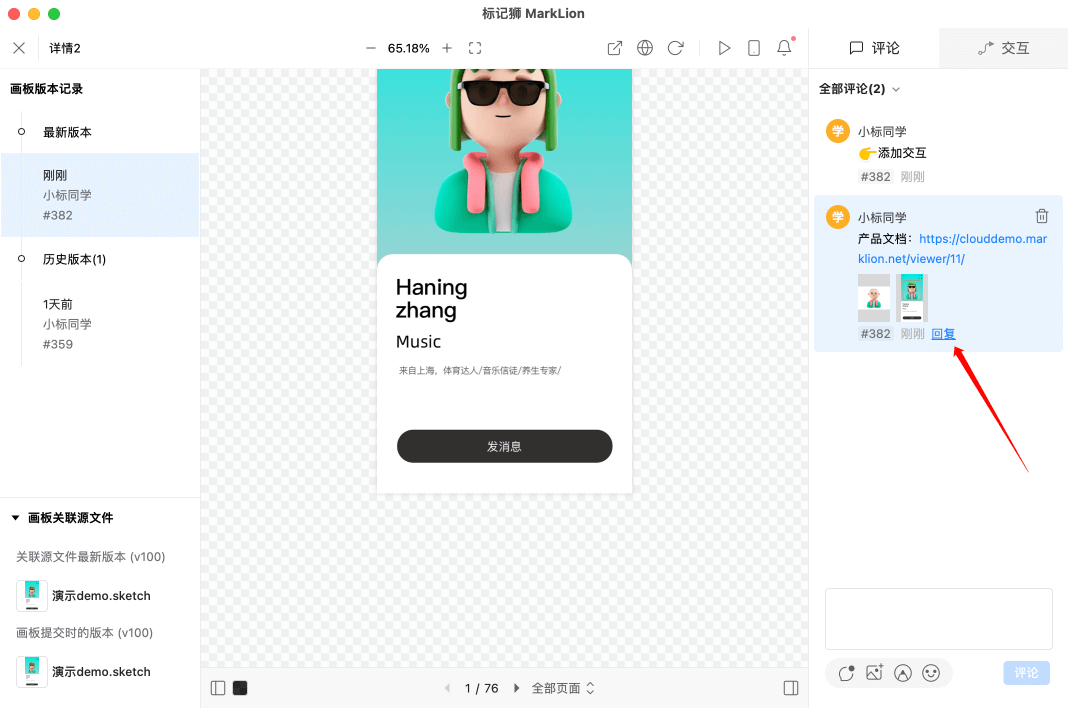1068x708 pixels.
Task: Click the globe browser icon
Action: click(x=645, y=48)
